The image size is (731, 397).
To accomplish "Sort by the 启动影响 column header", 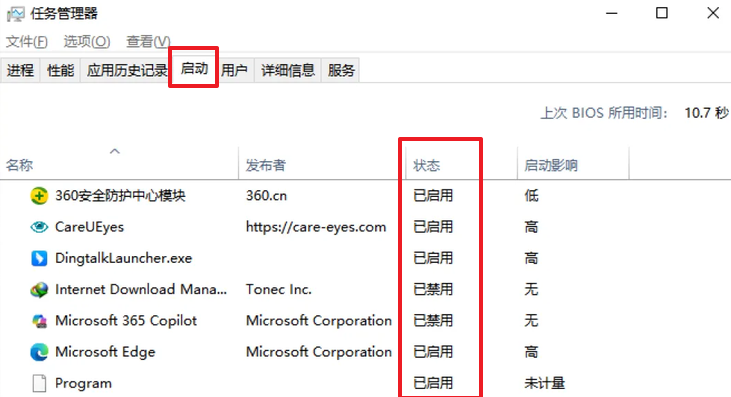I will (573, 165).
